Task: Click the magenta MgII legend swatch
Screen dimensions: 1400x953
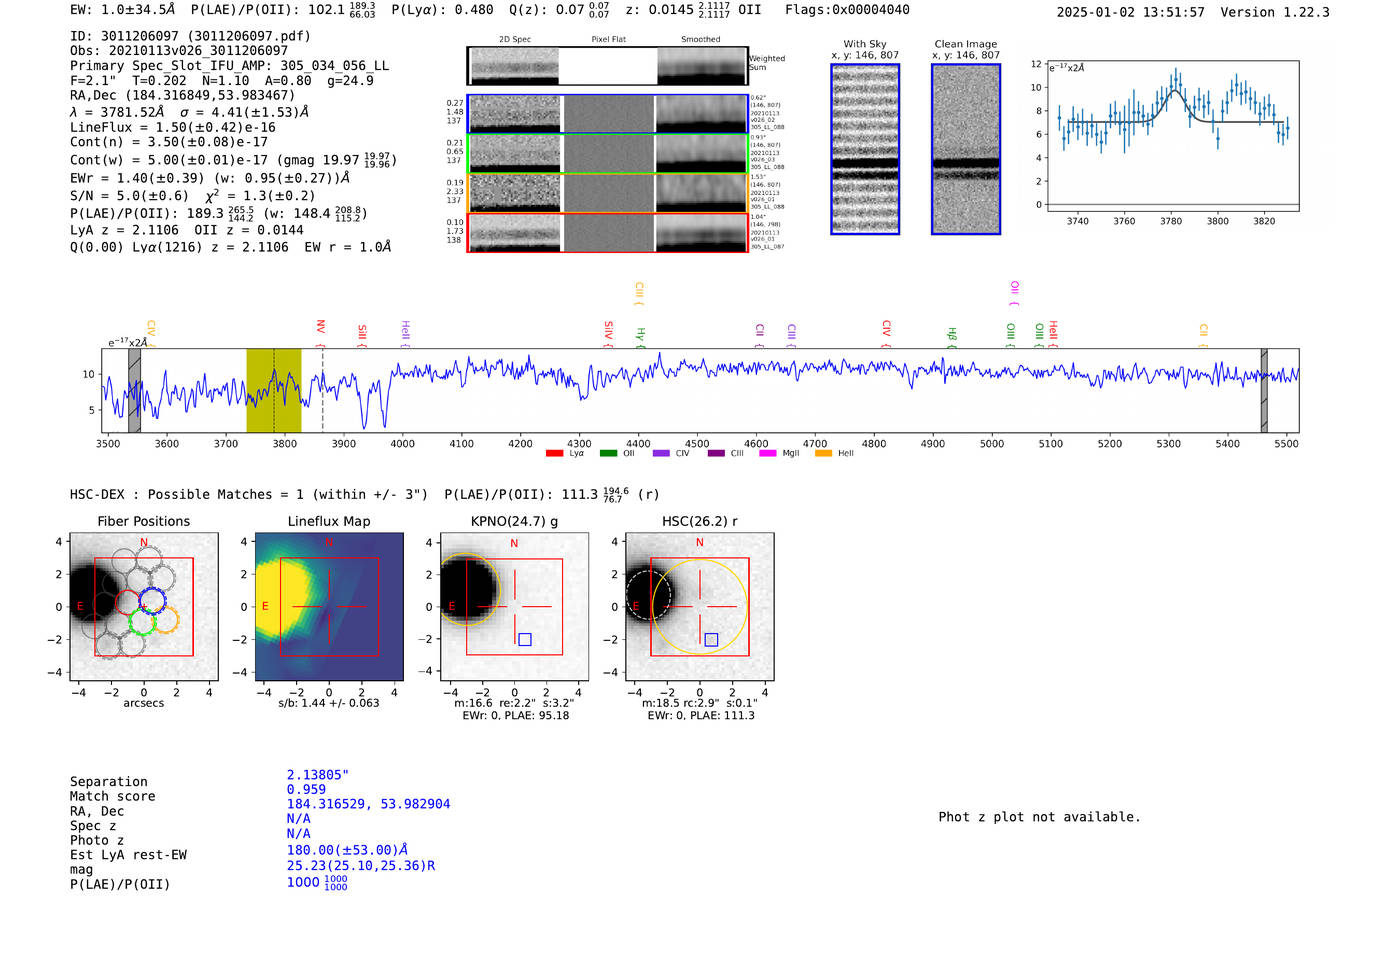Action: point(768,454)
